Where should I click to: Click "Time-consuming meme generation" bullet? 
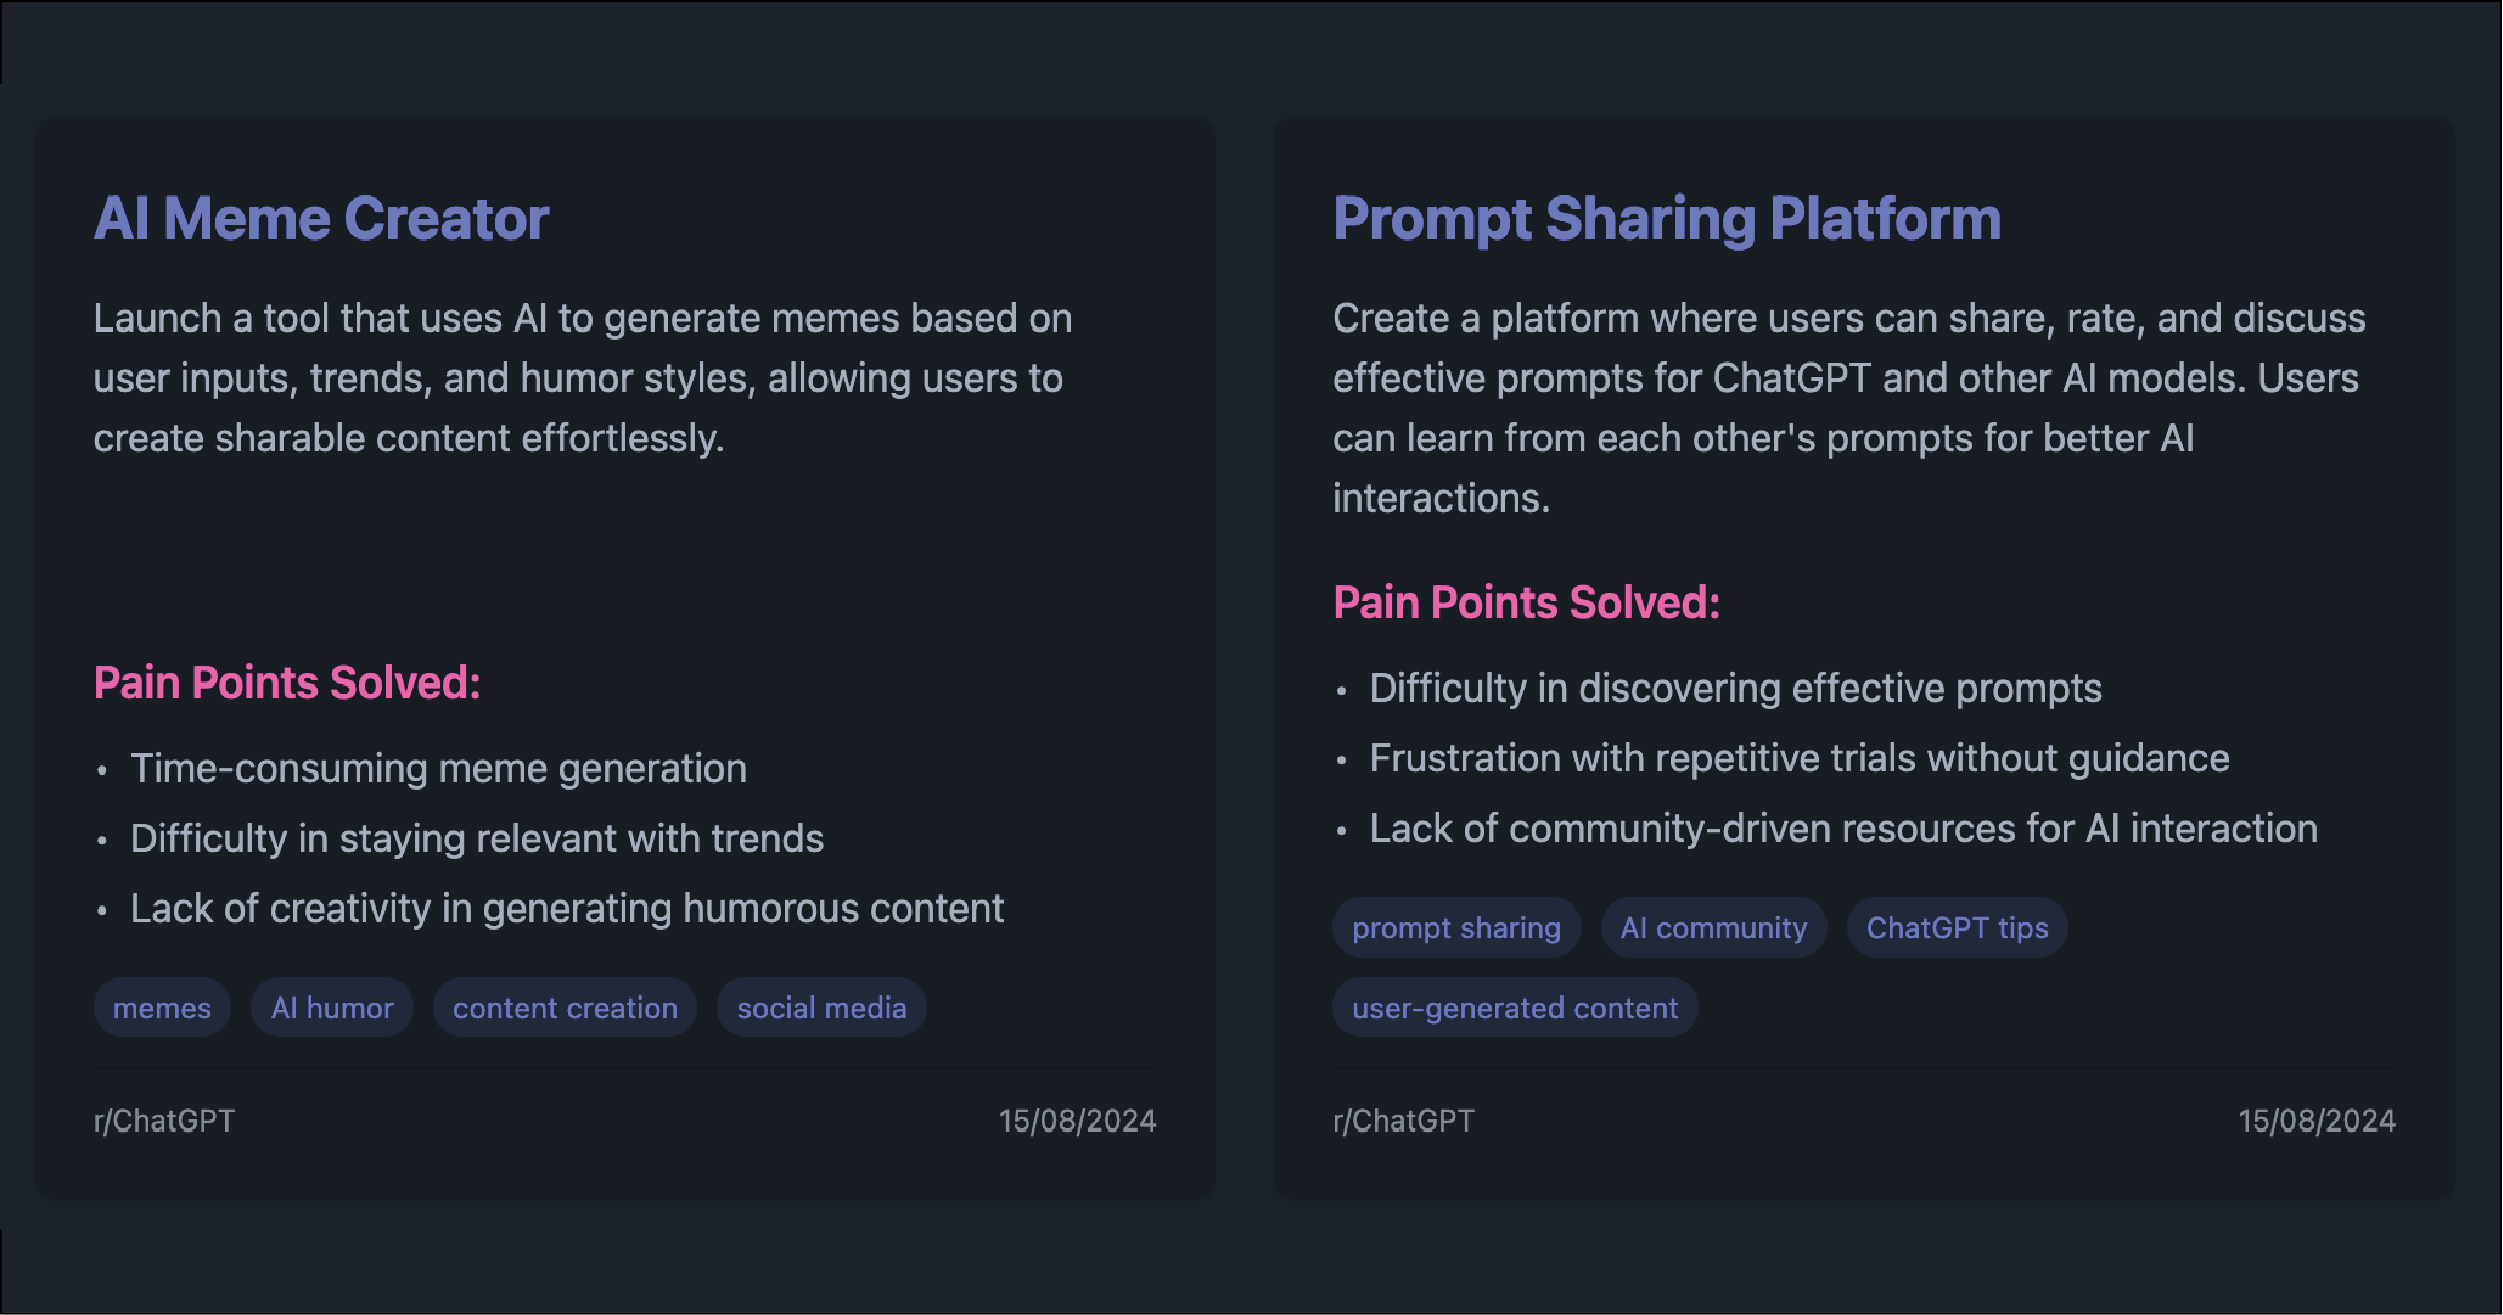coord(438,768)
